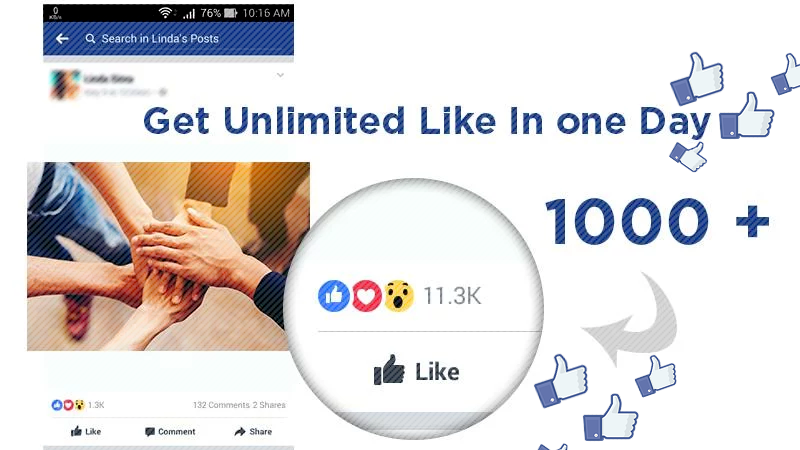Click the small wow reaction emoji
The image size is (800, 450).
point(80,405)
